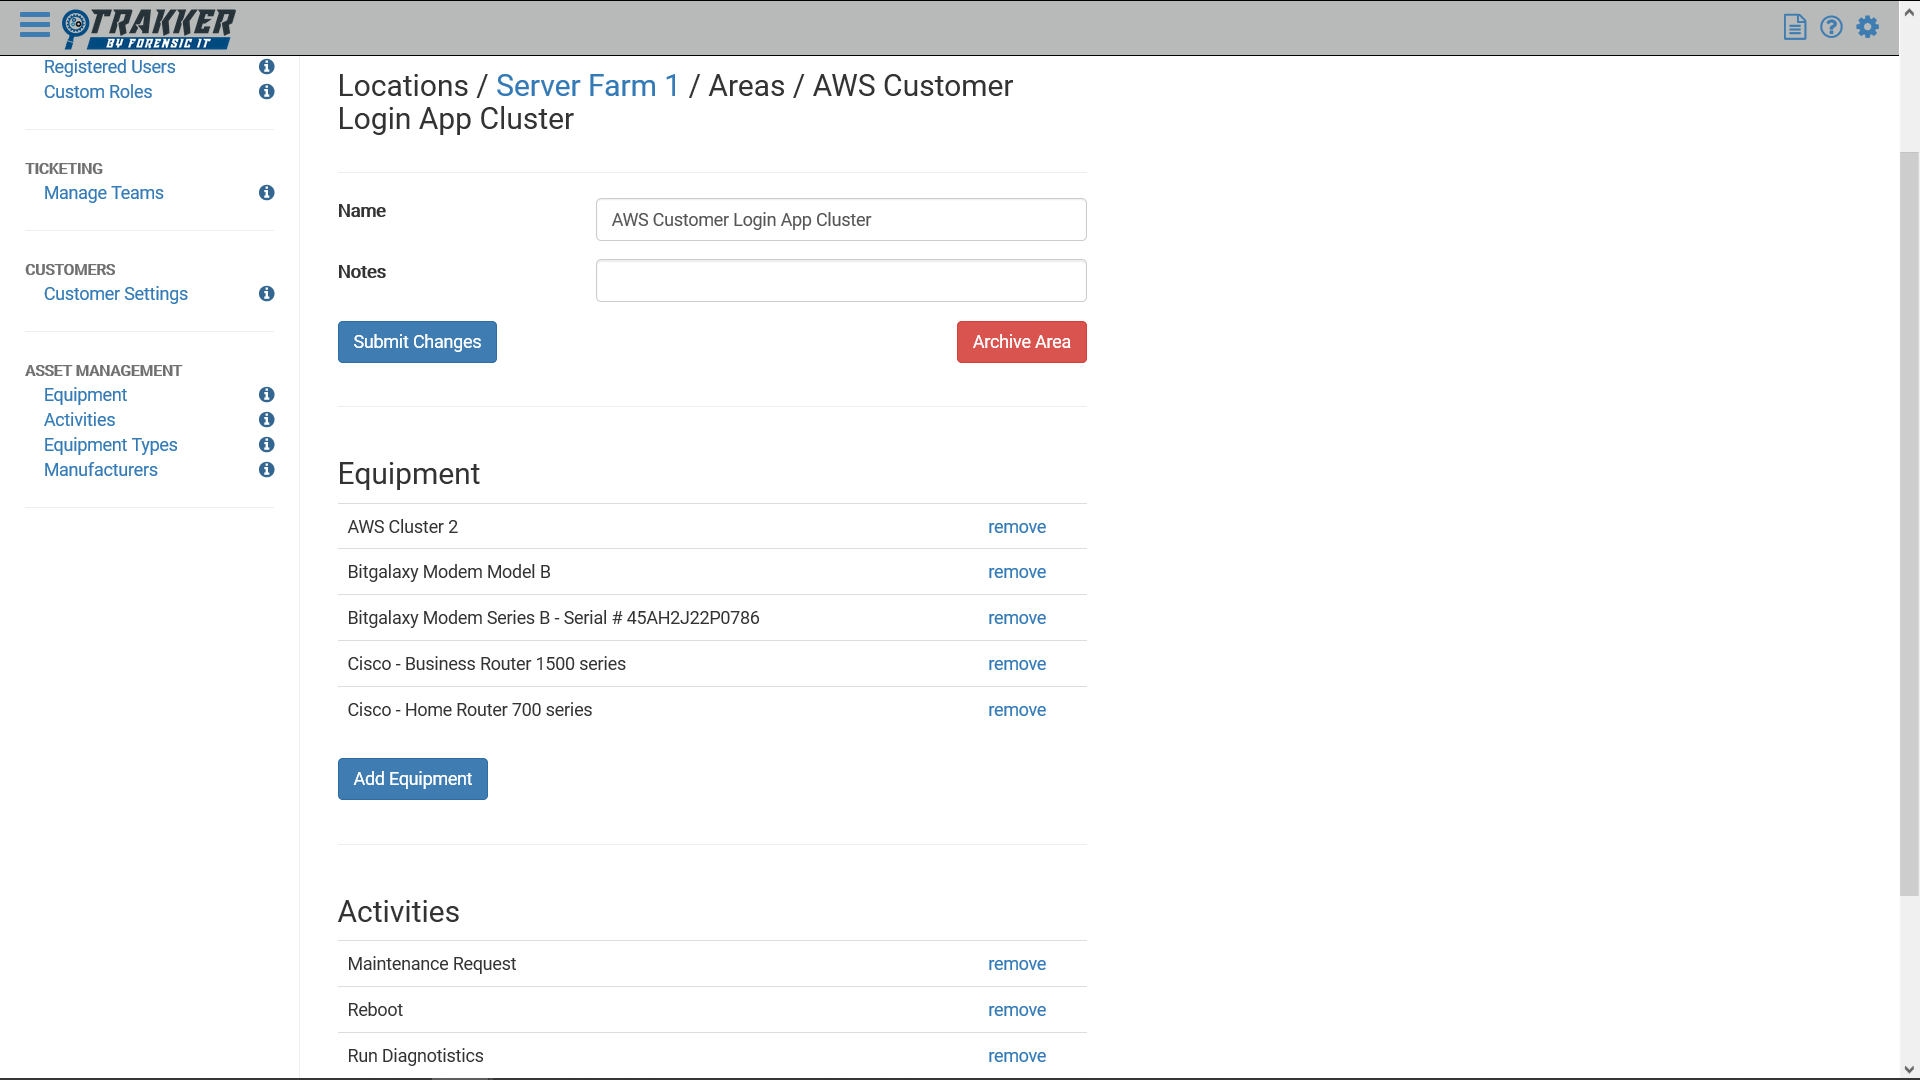This screenshot has height=1080, width=1920.
Task: Open the Server Farm 1 breadcrumb link
Action: tap(587, 86)
